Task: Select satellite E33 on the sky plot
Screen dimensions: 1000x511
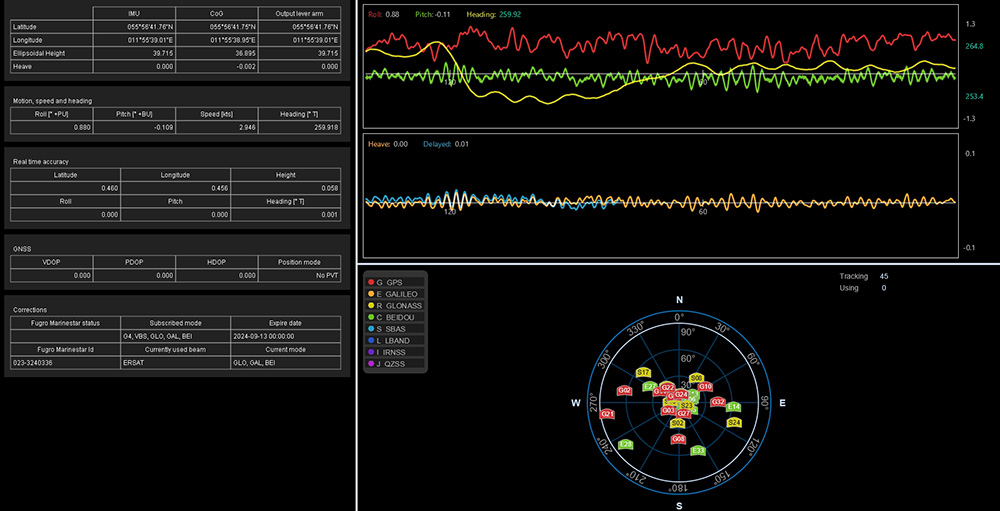Action: pos(698,451)
